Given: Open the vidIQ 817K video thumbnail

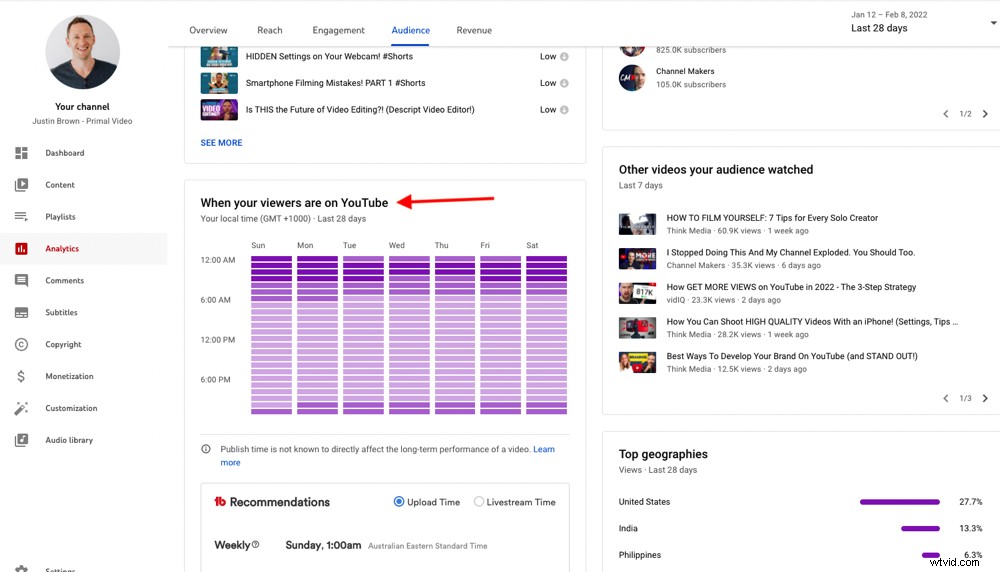Looking at the screenshot, I should 637,293.
